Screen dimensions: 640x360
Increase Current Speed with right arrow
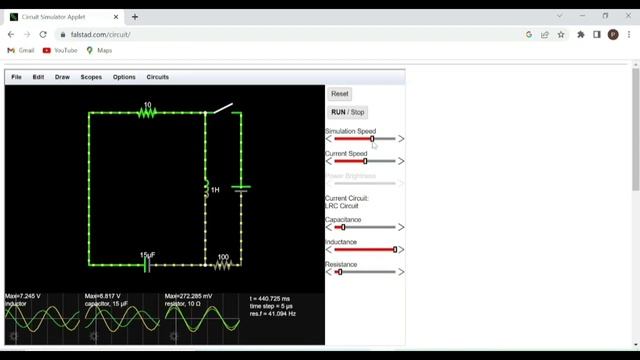pos(401,161)
